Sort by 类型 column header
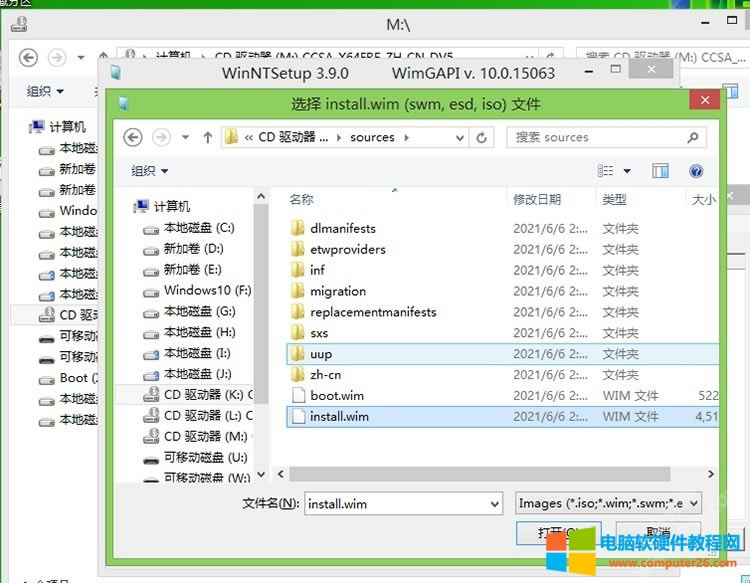This screenshot has height=583, width=750. coord(614,199)
